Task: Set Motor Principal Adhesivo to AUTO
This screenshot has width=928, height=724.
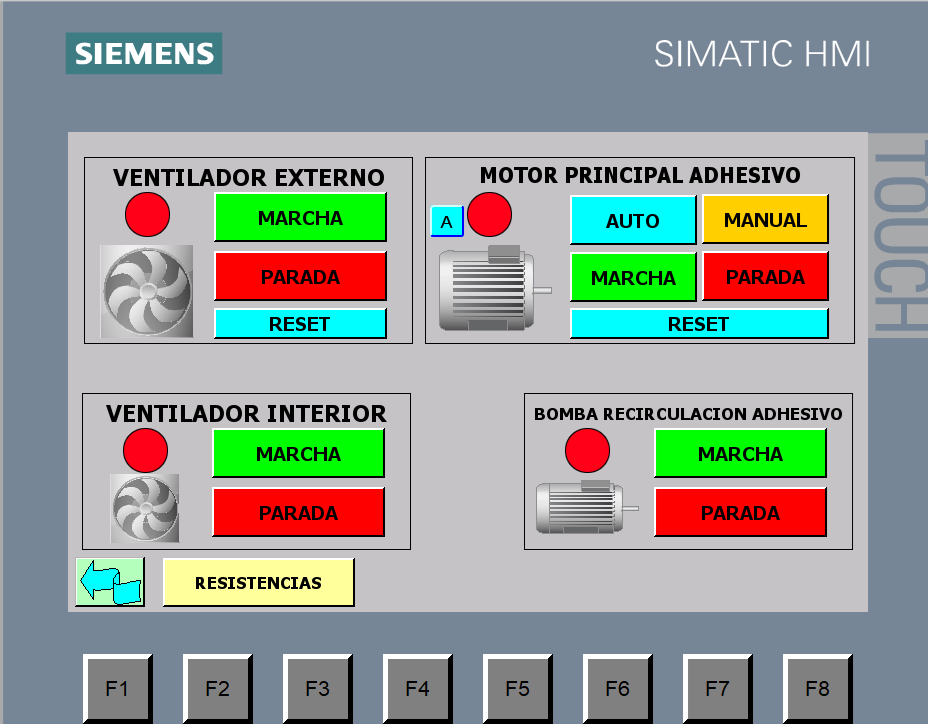Action: pyautogui.click(x=633, y=220)
